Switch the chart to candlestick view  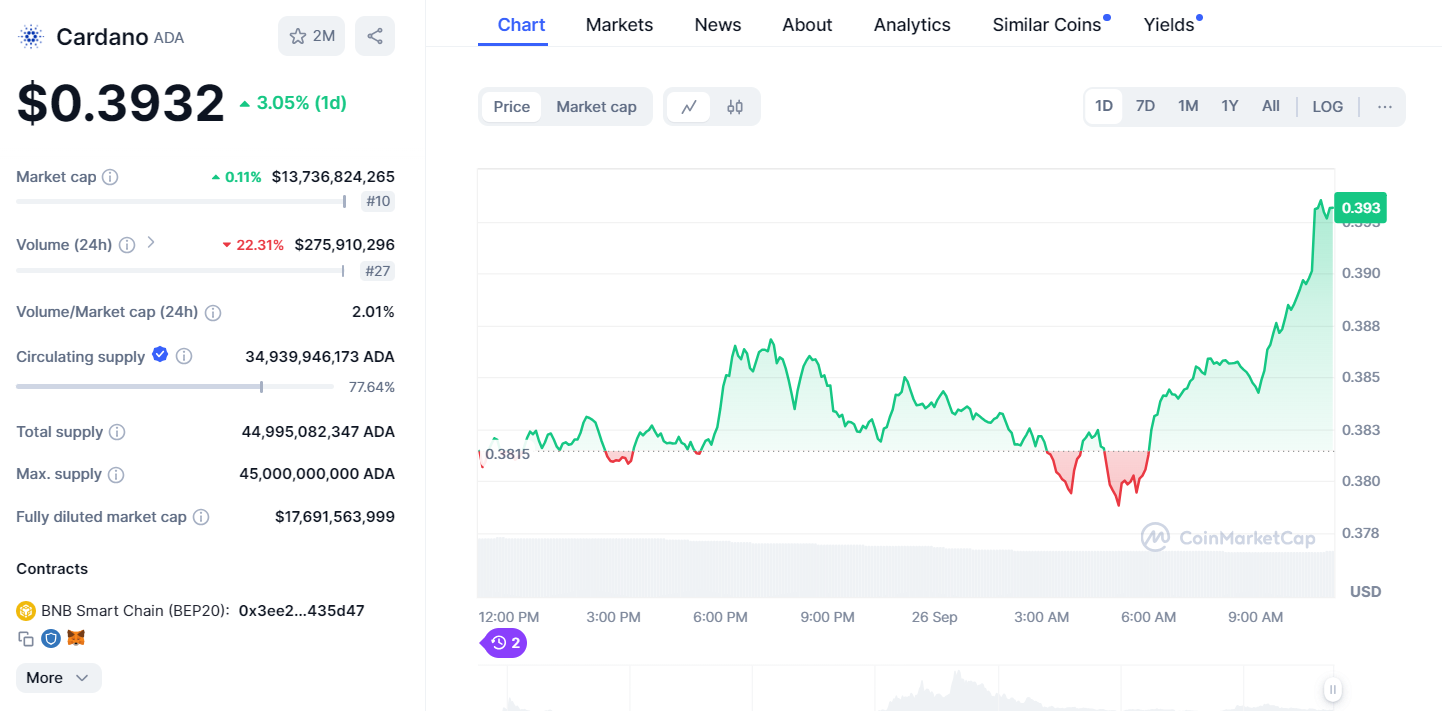tap(735, 106)
